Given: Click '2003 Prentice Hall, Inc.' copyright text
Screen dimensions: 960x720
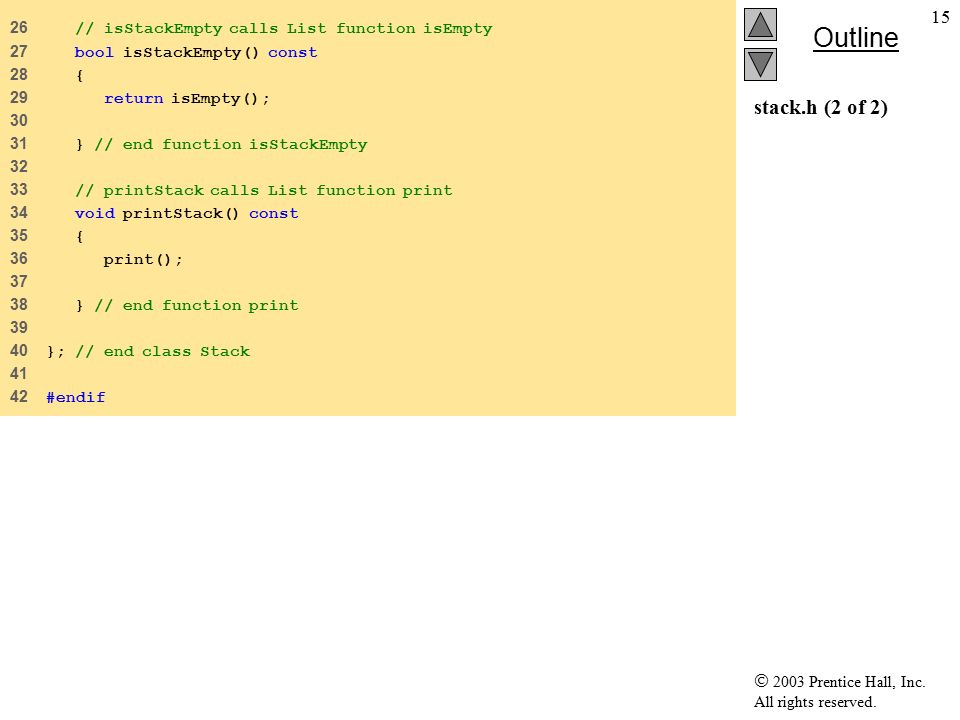Looking at the screenshot, I should [839, 681].
